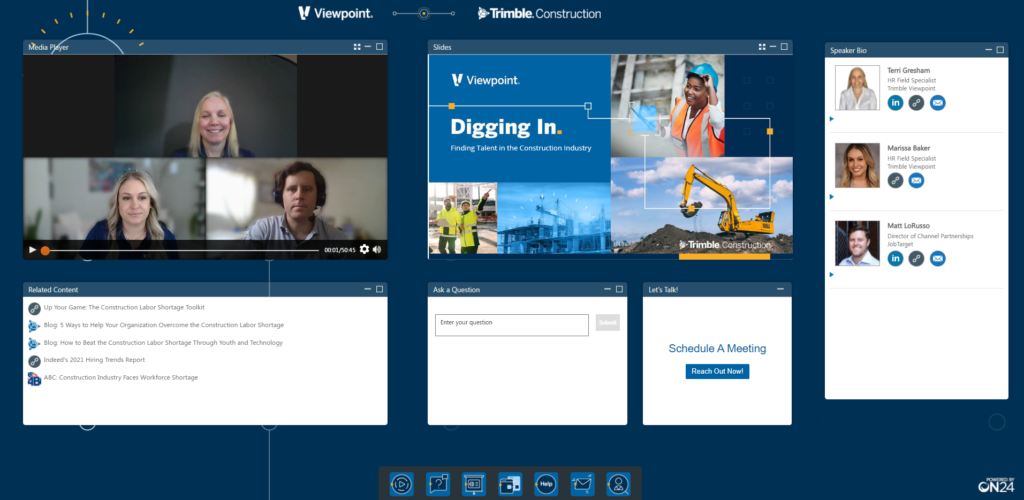
Task: Click Marissa Baker's profile photo
Action: pyautogui.click(x=857, y=165)
